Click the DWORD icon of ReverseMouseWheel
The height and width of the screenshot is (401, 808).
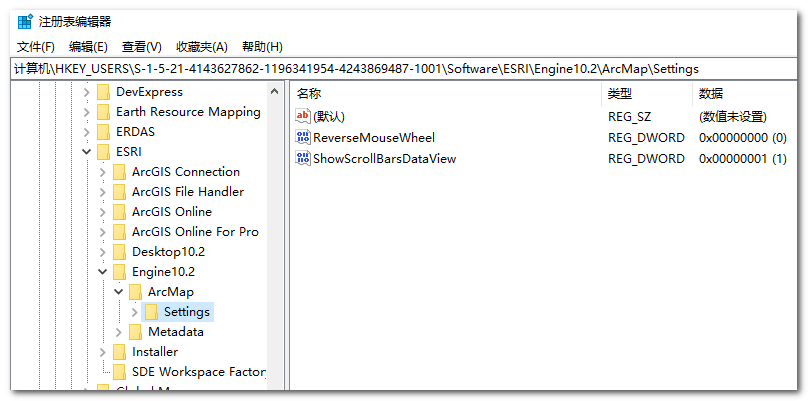click(303, 137)
